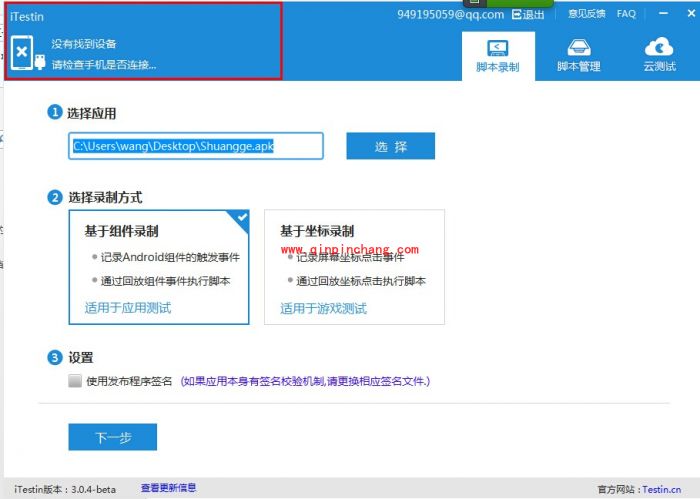Click the signature note in purple parentheses
The image size is (700, 499).
pos(305,381)
